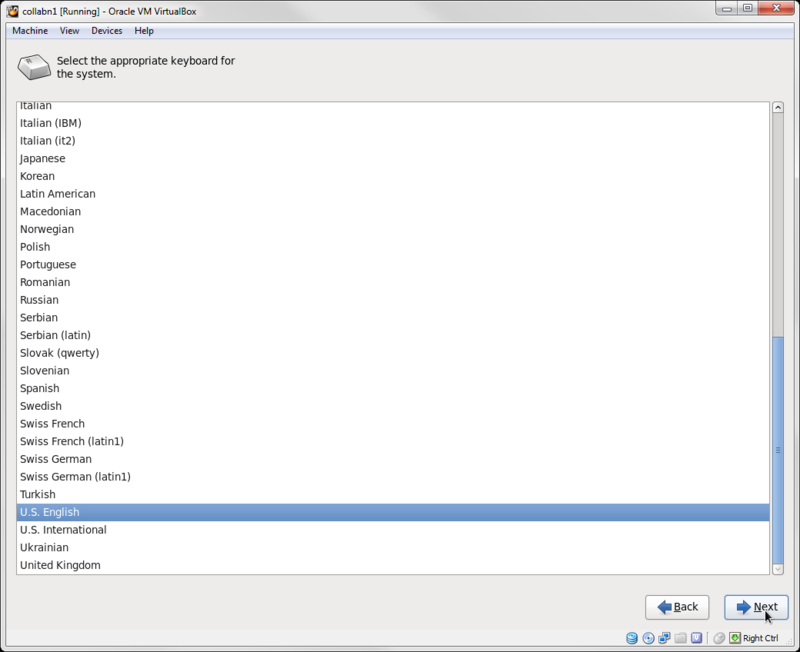Pick Ukrainian from the keyboard list

tap(393, 547)
